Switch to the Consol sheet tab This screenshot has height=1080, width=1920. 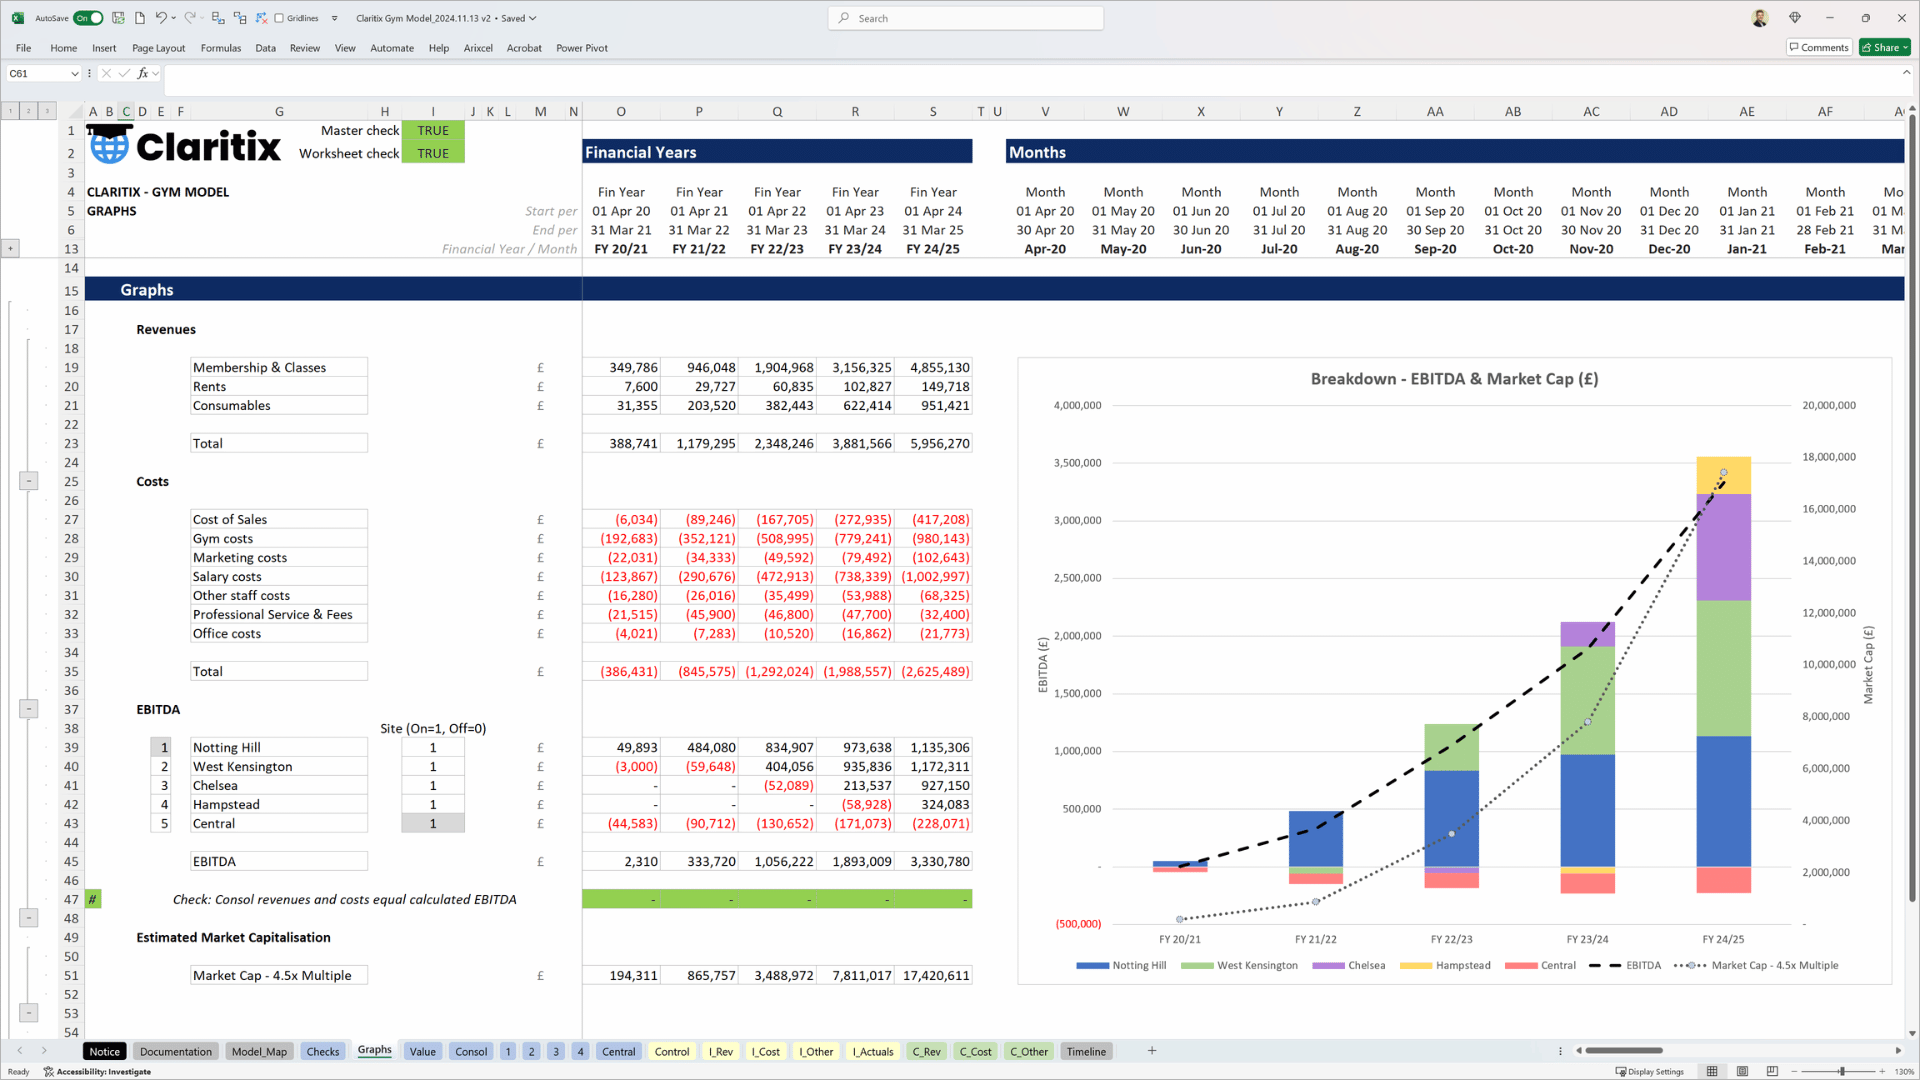click(x=471, y=1051)
